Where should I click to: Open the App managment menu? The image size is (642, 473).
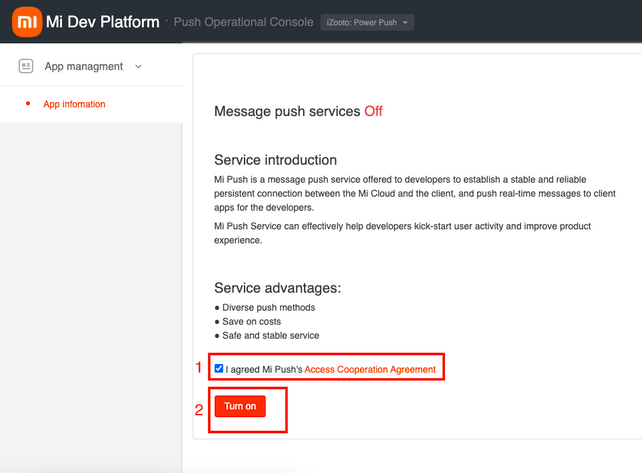84,66
